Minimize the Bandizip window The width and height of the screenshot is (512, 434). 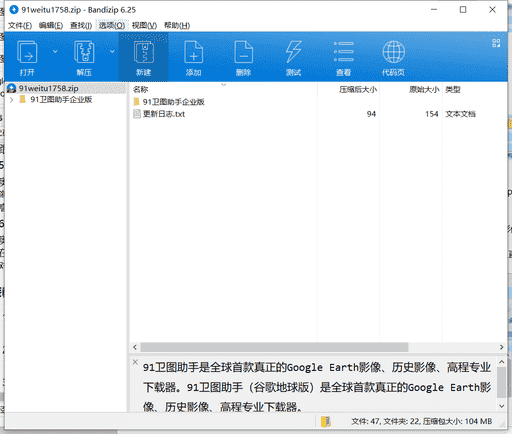pos(434,10)
